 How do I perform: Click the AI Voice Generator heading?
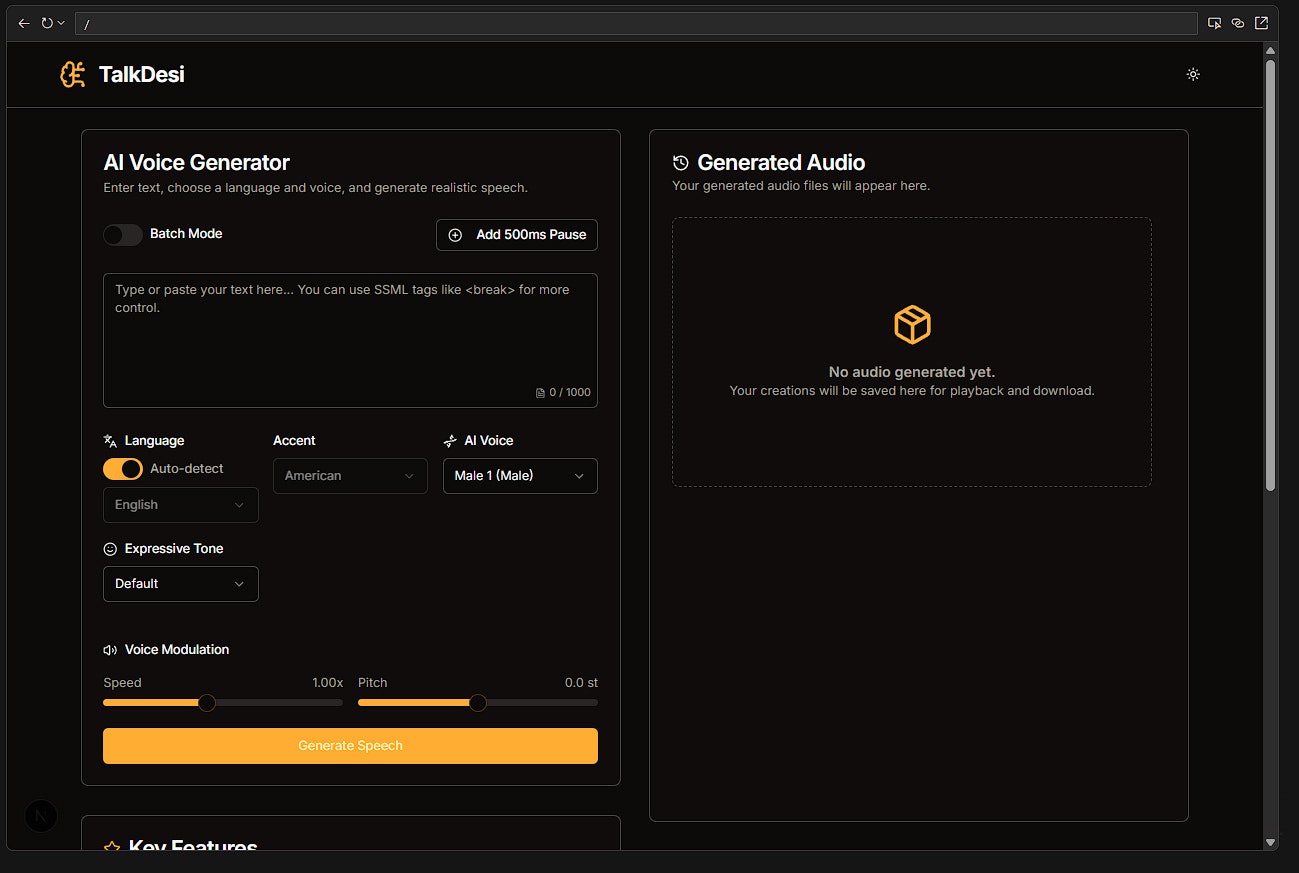coord(197,163)
